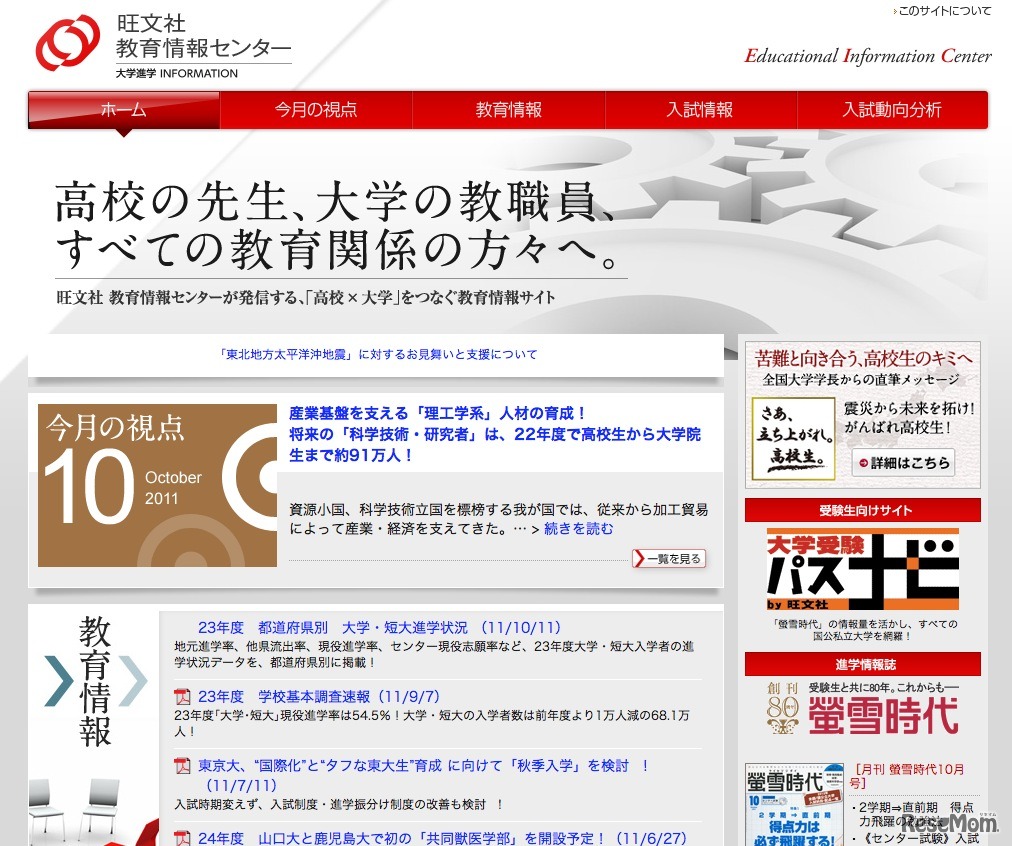Open the PDF icon beside 学校基本調査速報
Screen dimensions: 1012x846
click(x=183, y=697)
